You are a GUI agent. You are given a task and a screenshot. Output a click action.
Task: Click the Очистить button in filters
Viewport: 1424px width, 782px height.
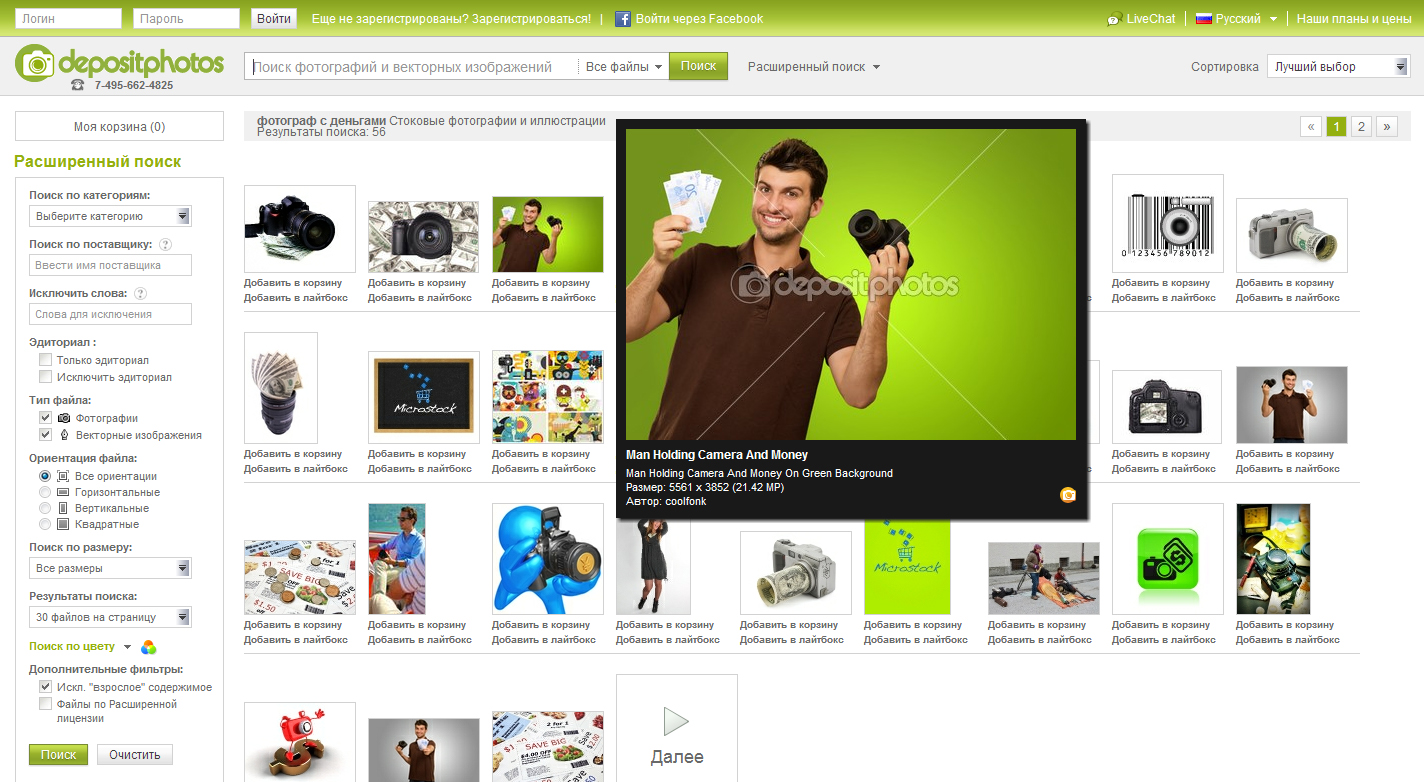click(134, 755)
